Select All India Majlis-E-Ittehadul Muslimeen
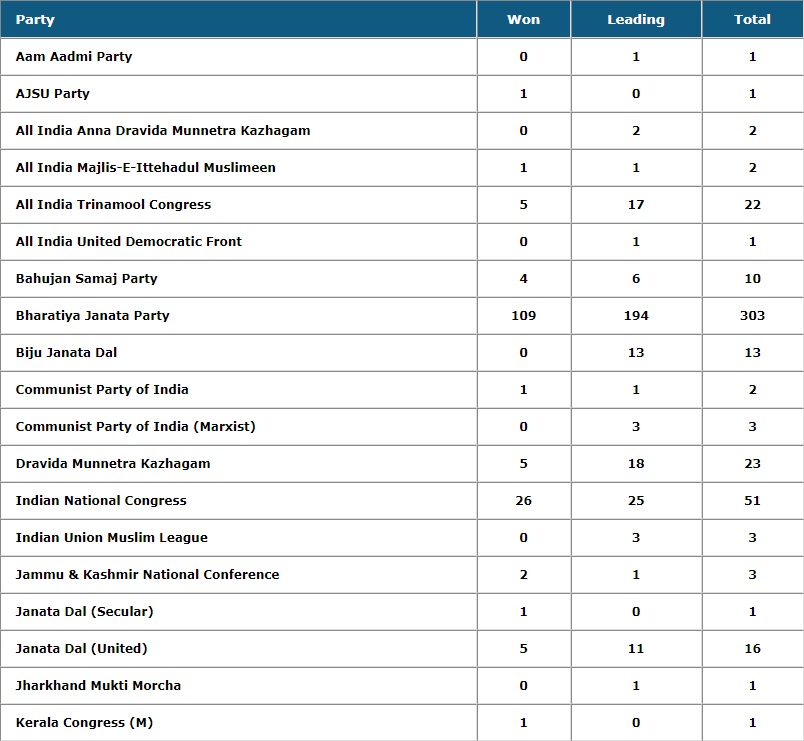This screenshot has height=741, width=804. tap(146, 167)
